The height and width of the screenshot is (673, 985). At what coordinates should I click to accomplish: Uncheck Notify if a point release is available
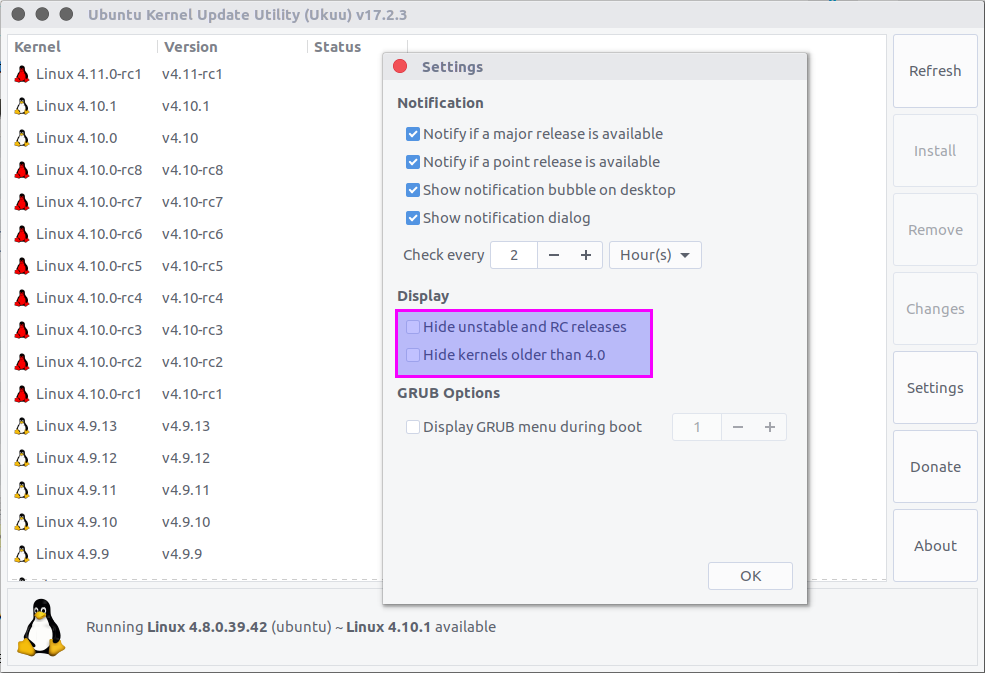click(x=413, y=162)
